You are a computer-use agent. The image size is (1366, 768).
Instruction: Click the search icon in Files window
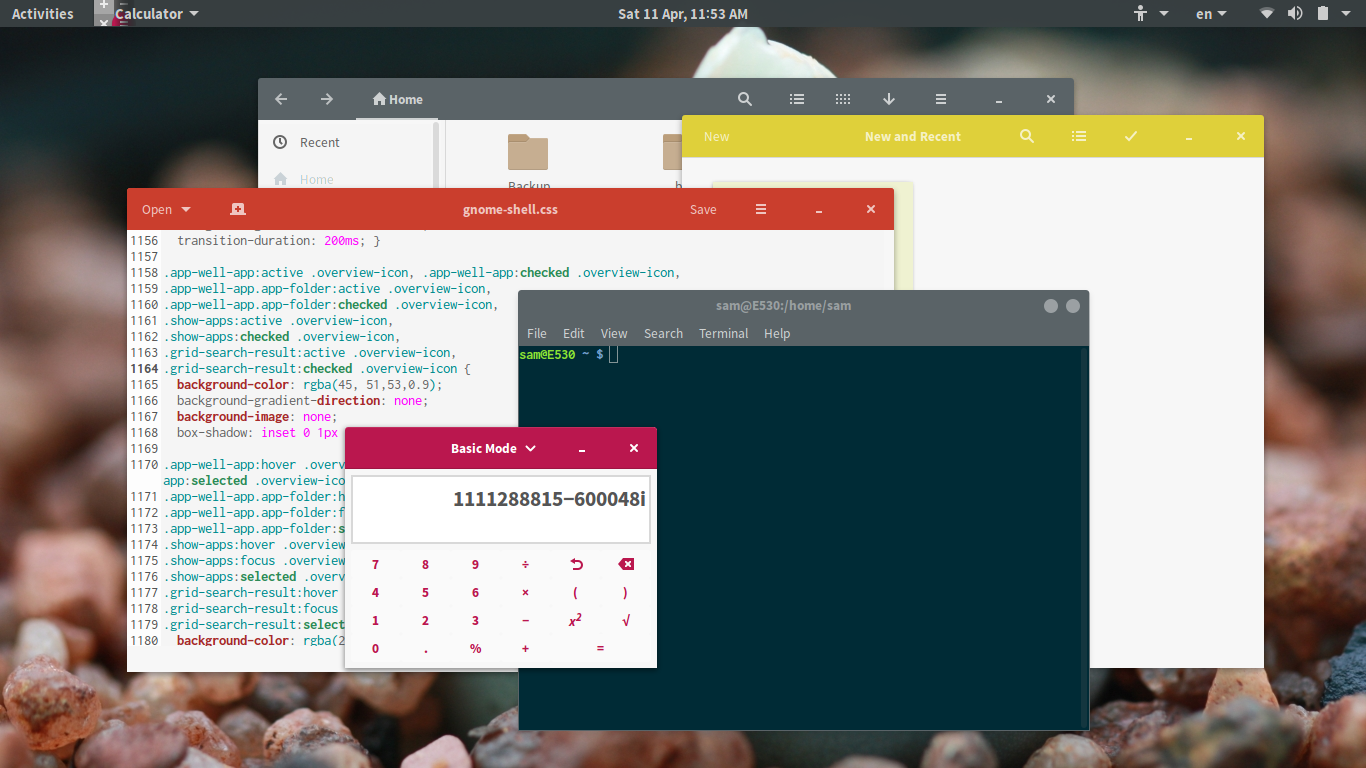pyautogui.click(x=745, y=99)
